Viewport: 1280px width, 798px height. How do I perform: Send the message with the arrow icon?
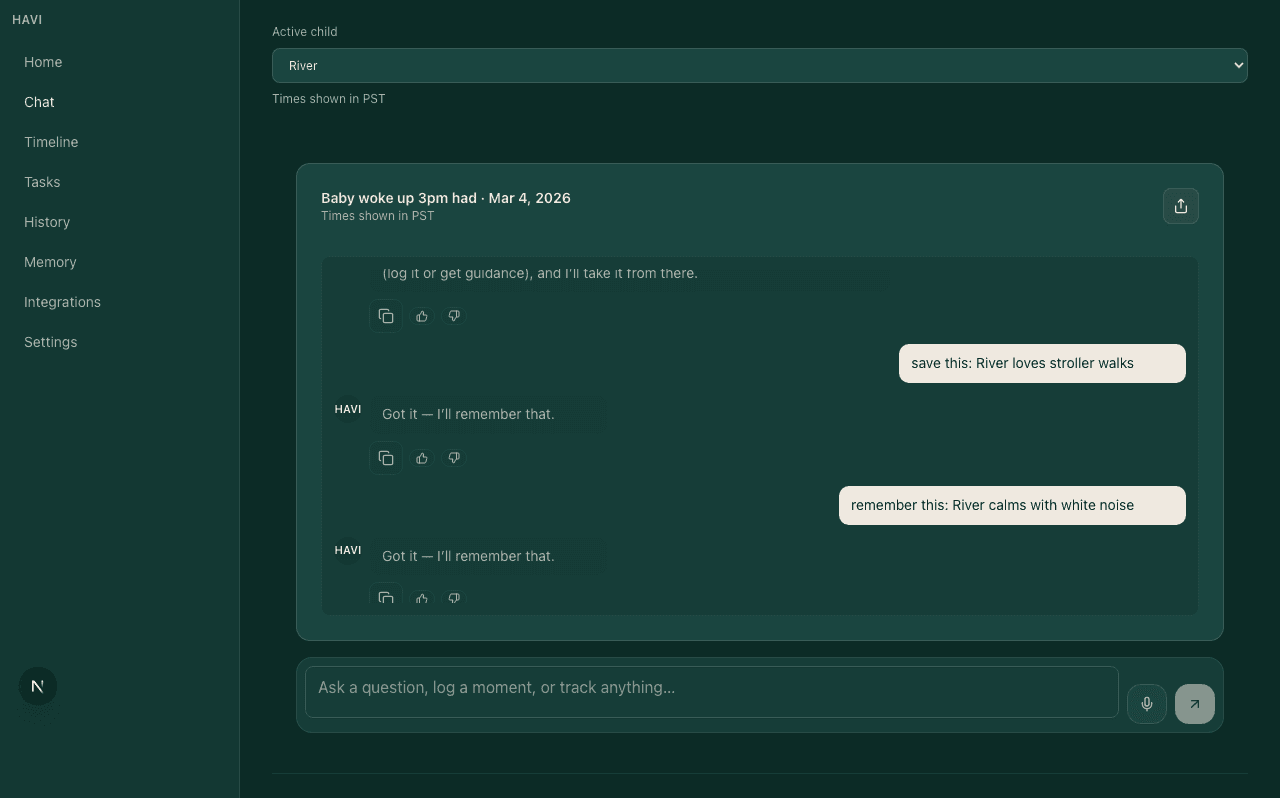[x=1194, y=704]
